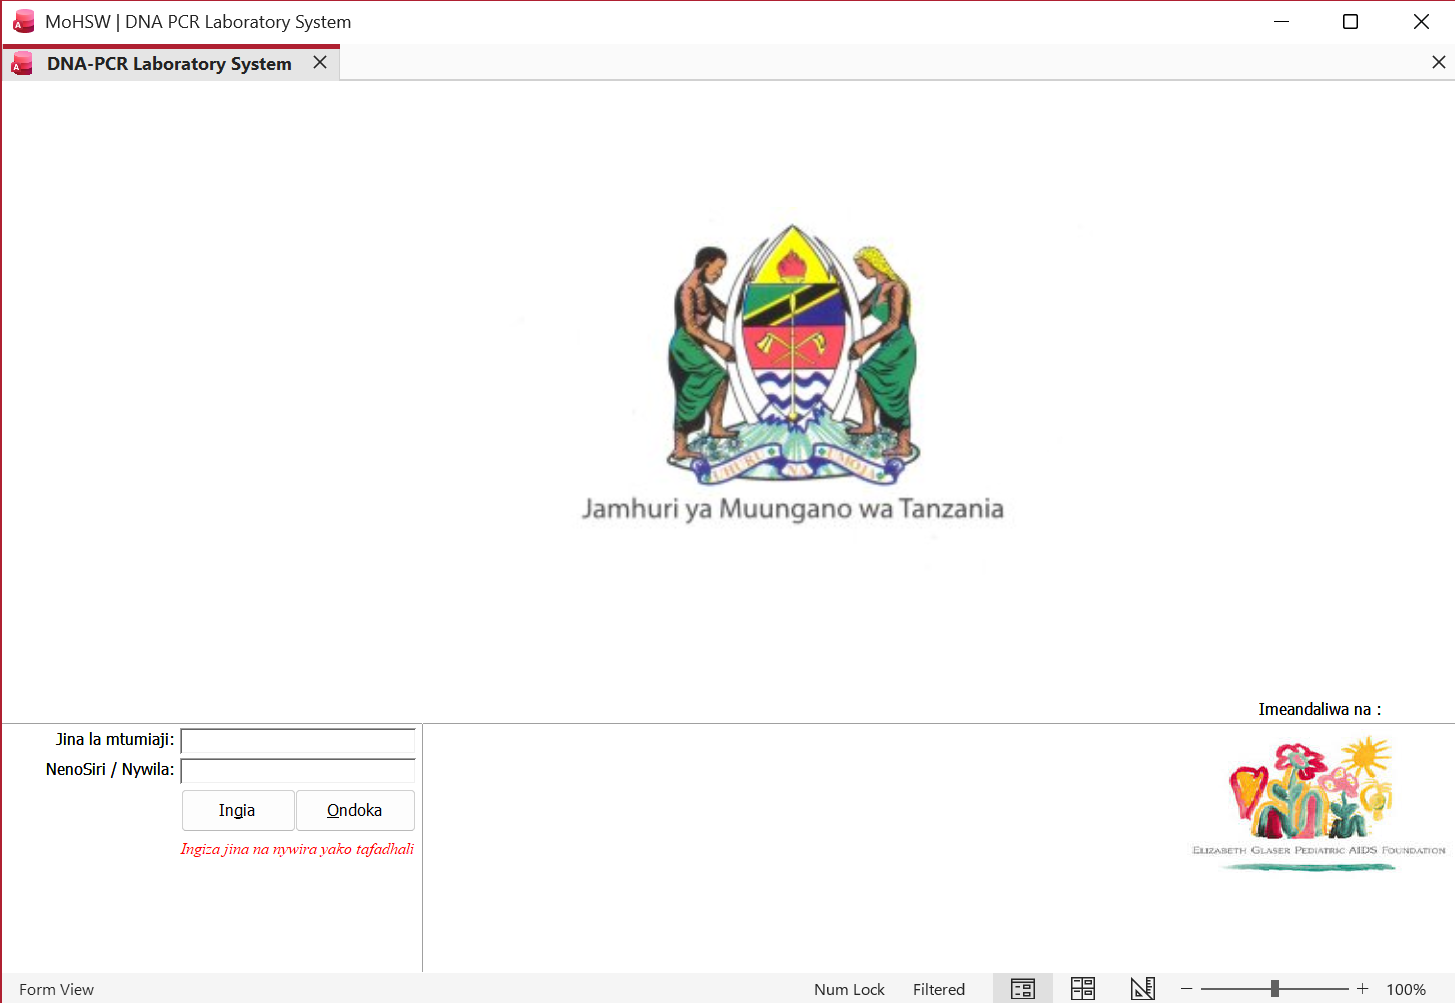Click the Jina la mtumiaji label

[x=115, y=740]
